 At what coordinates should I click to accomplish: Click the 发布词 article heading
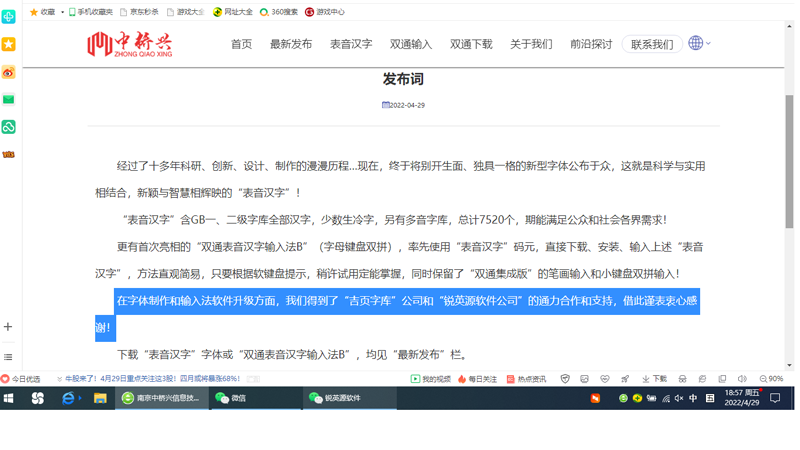(403, 79)
